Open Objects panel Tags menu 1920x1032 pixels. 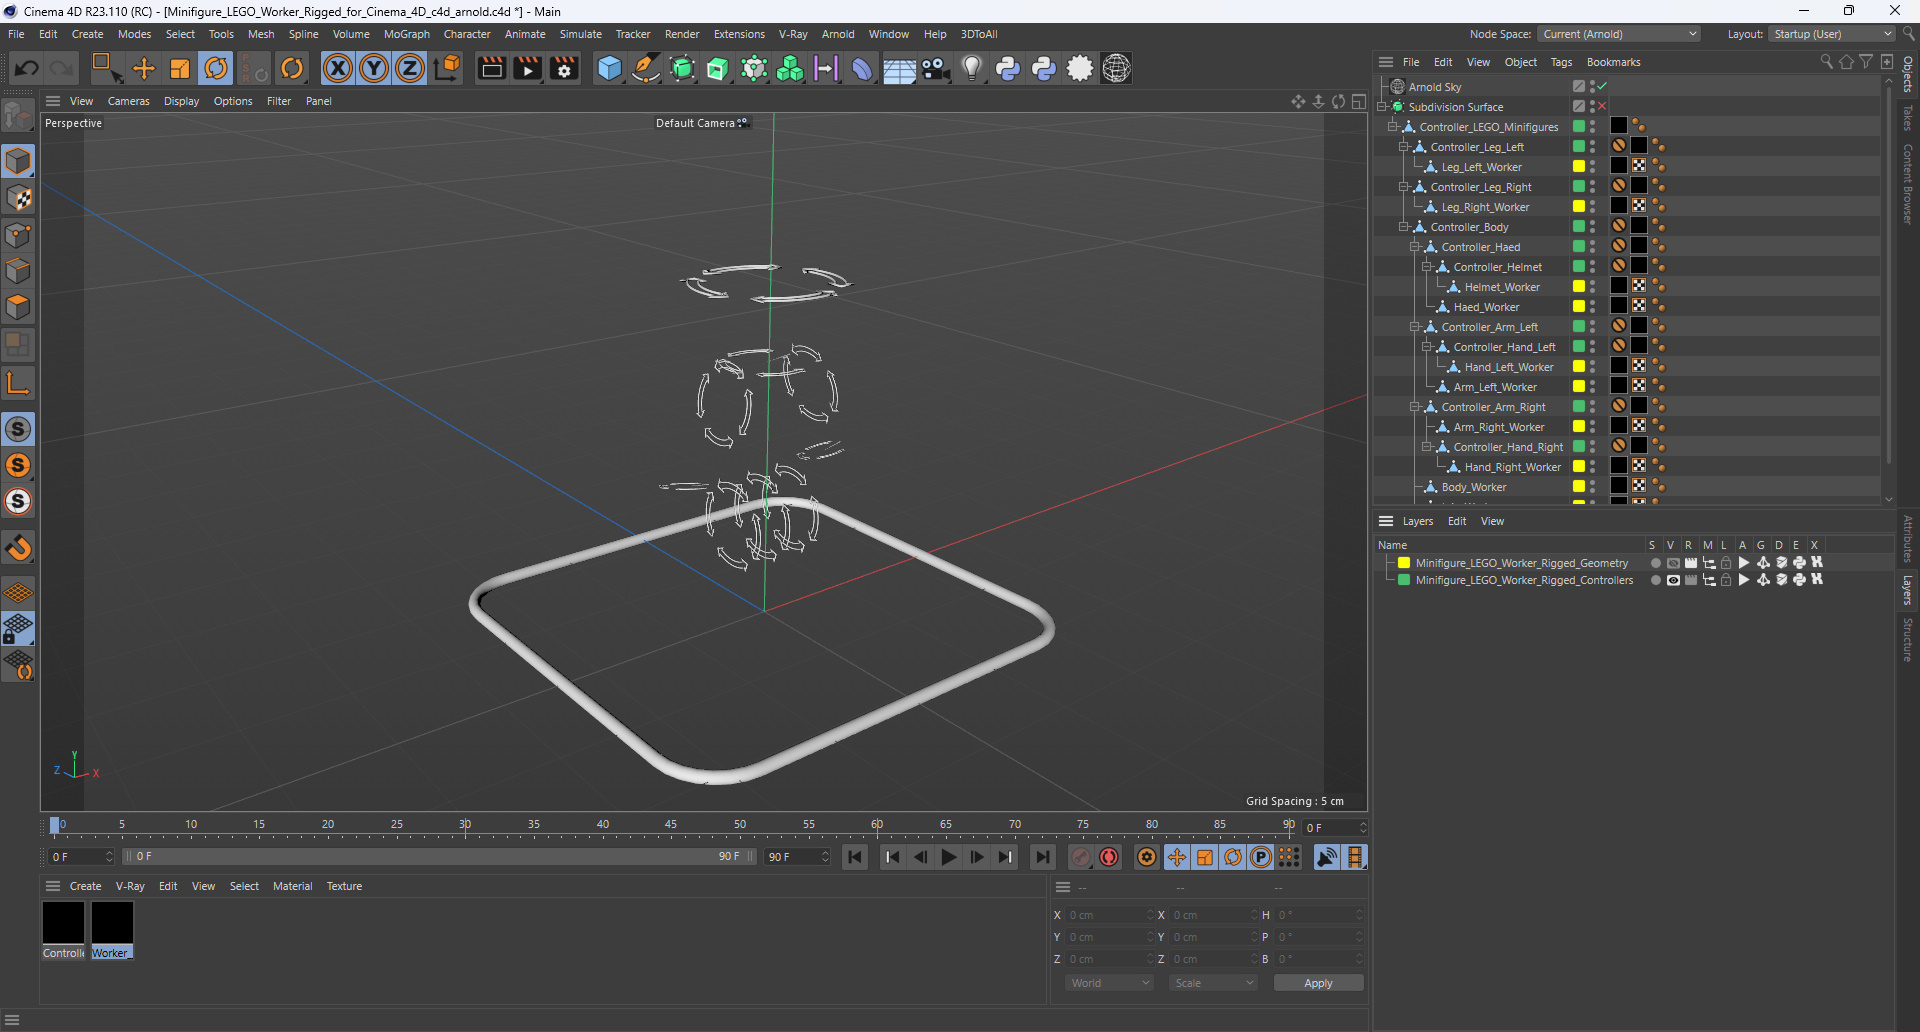click(1561, 62)
